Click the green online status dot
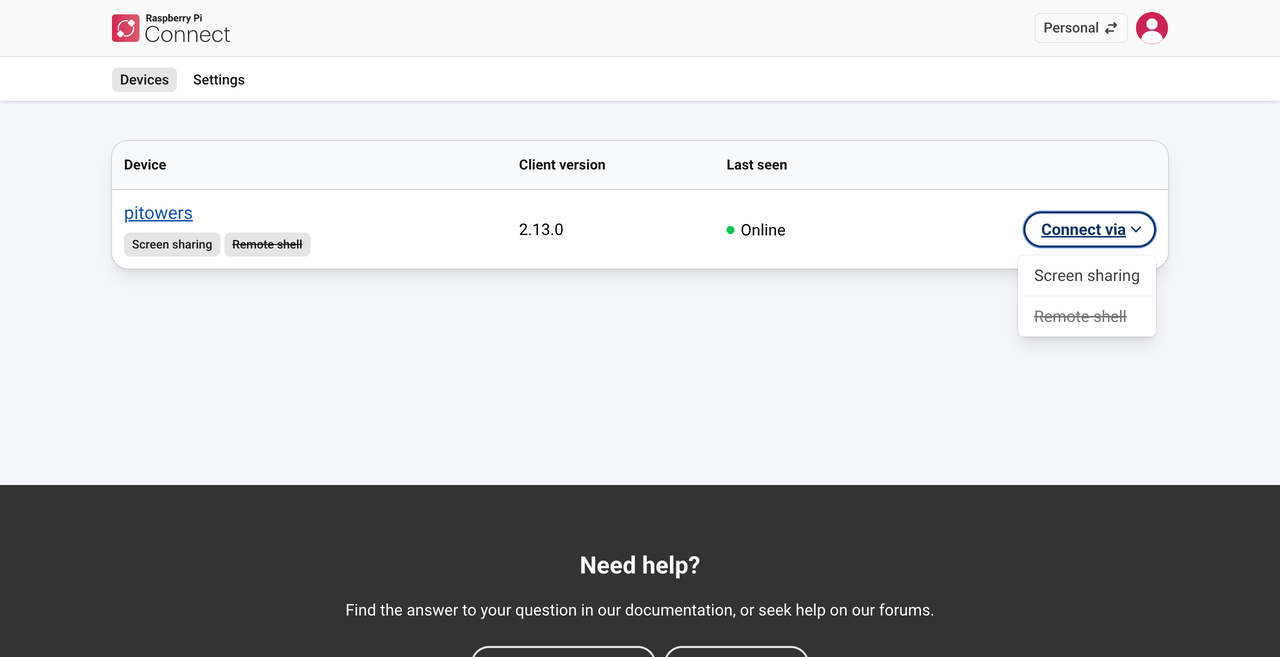 (731, 230)
